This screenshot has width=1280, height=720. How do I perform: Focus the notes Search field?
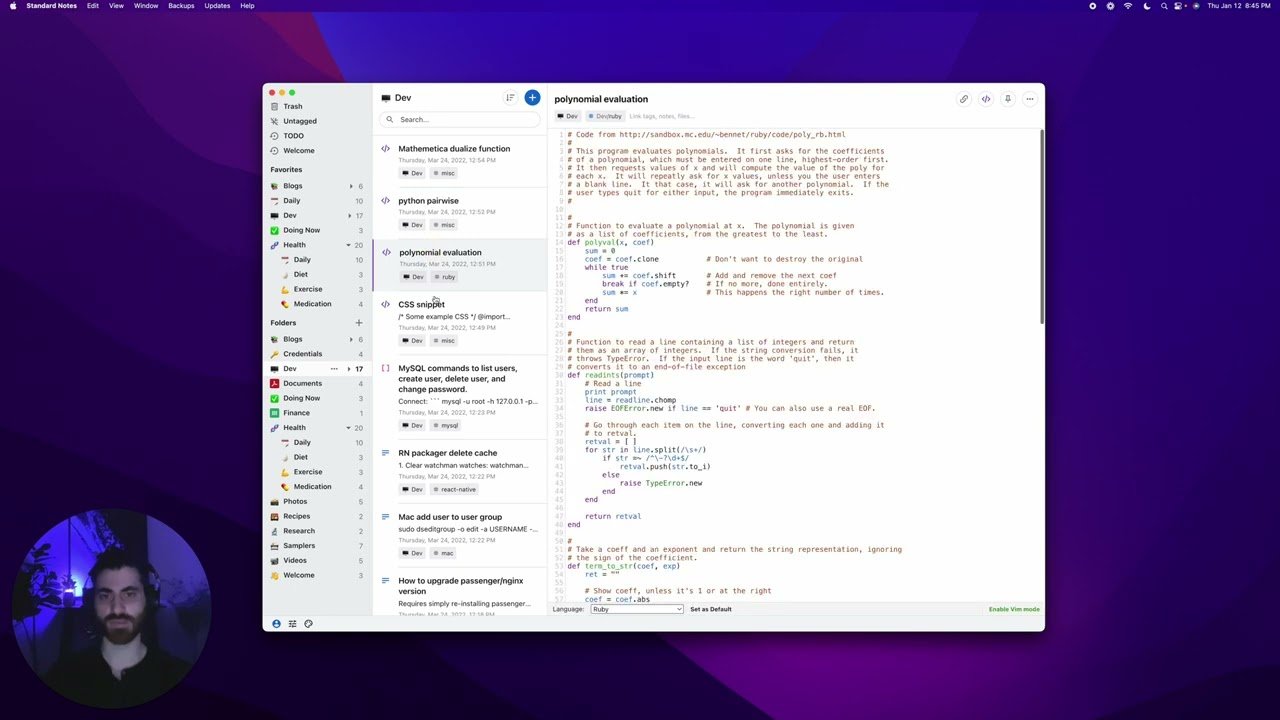point(460,119)
